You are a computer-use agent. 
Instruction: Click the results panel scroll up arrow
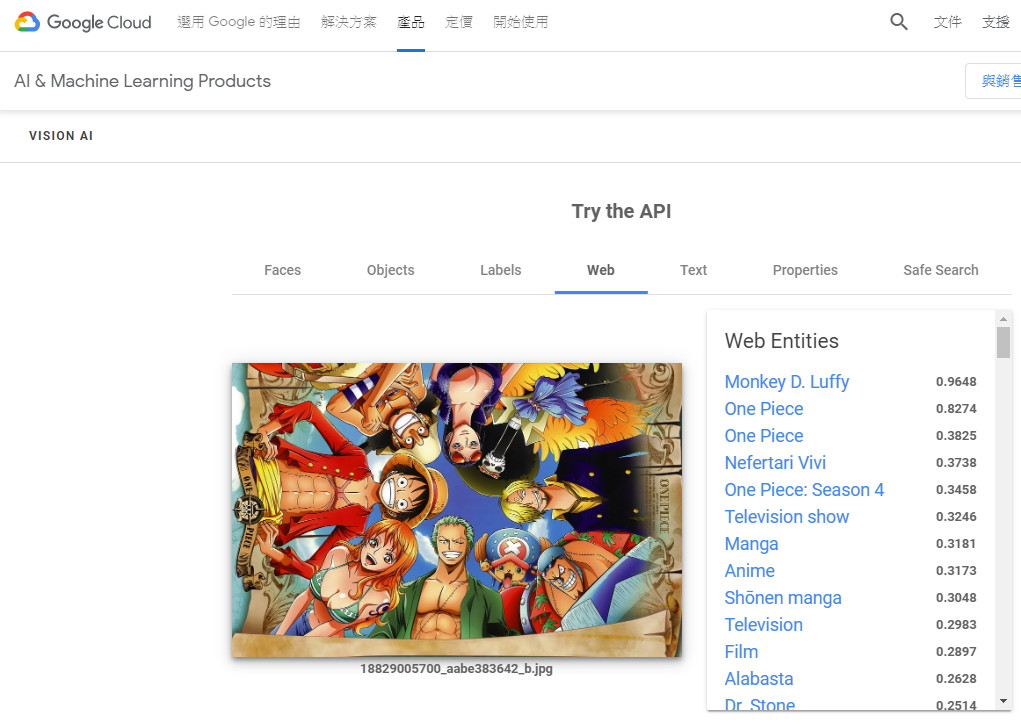[x=1003, y=318]
